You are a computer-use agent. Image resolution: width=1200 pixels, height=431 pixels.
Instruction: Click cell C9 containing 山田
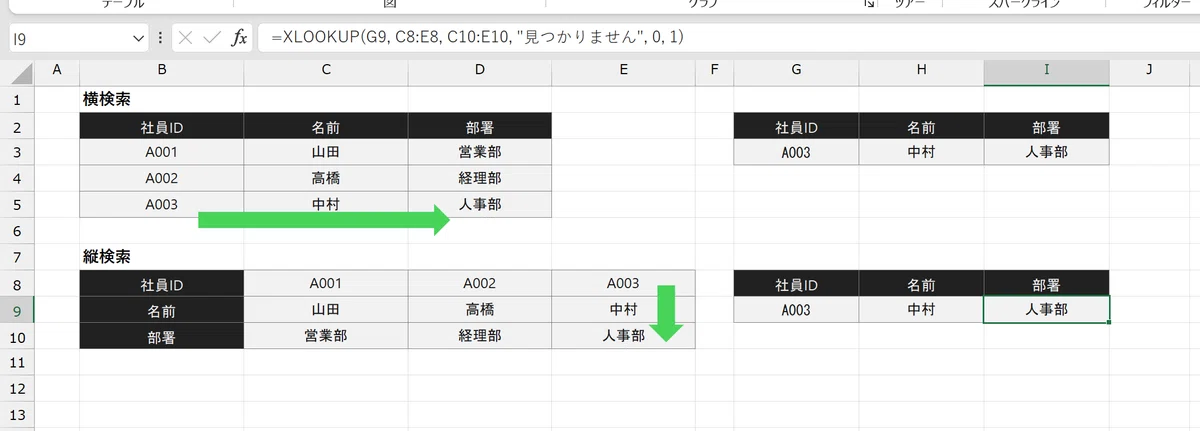(325, 309)
